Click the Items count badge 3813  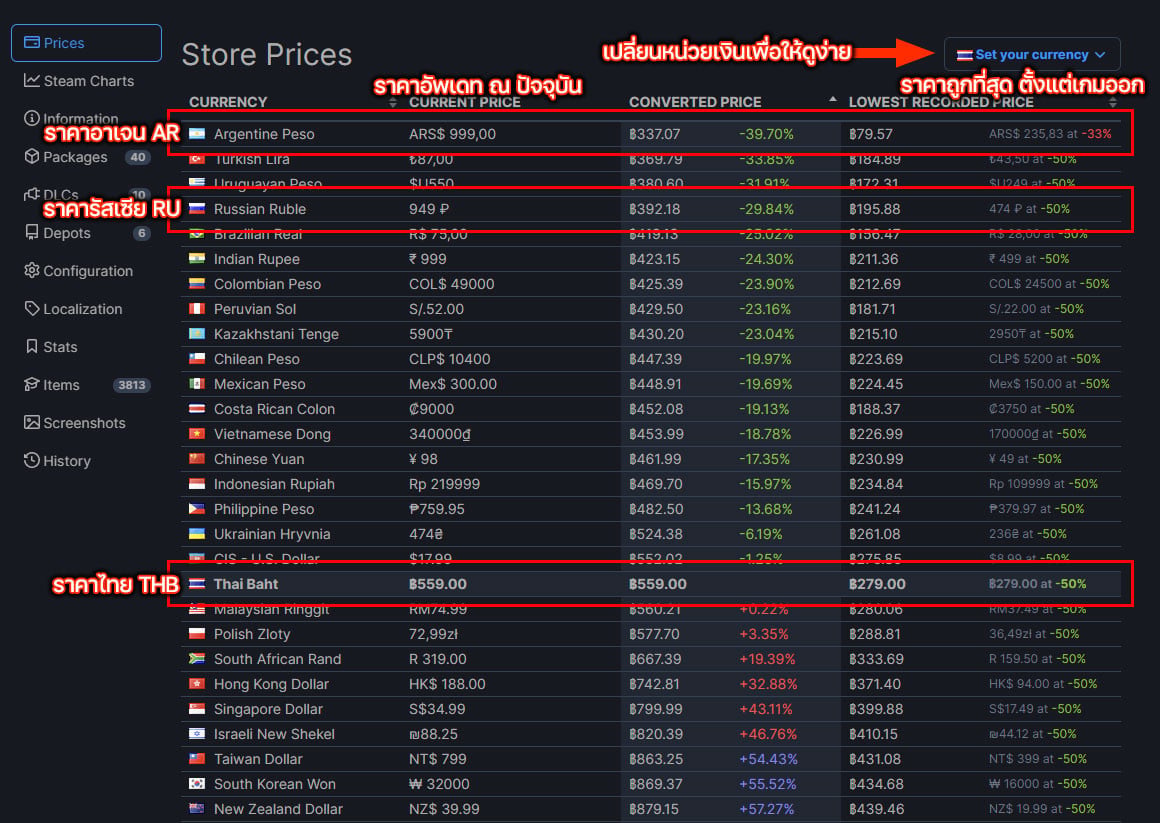[132, 385]
